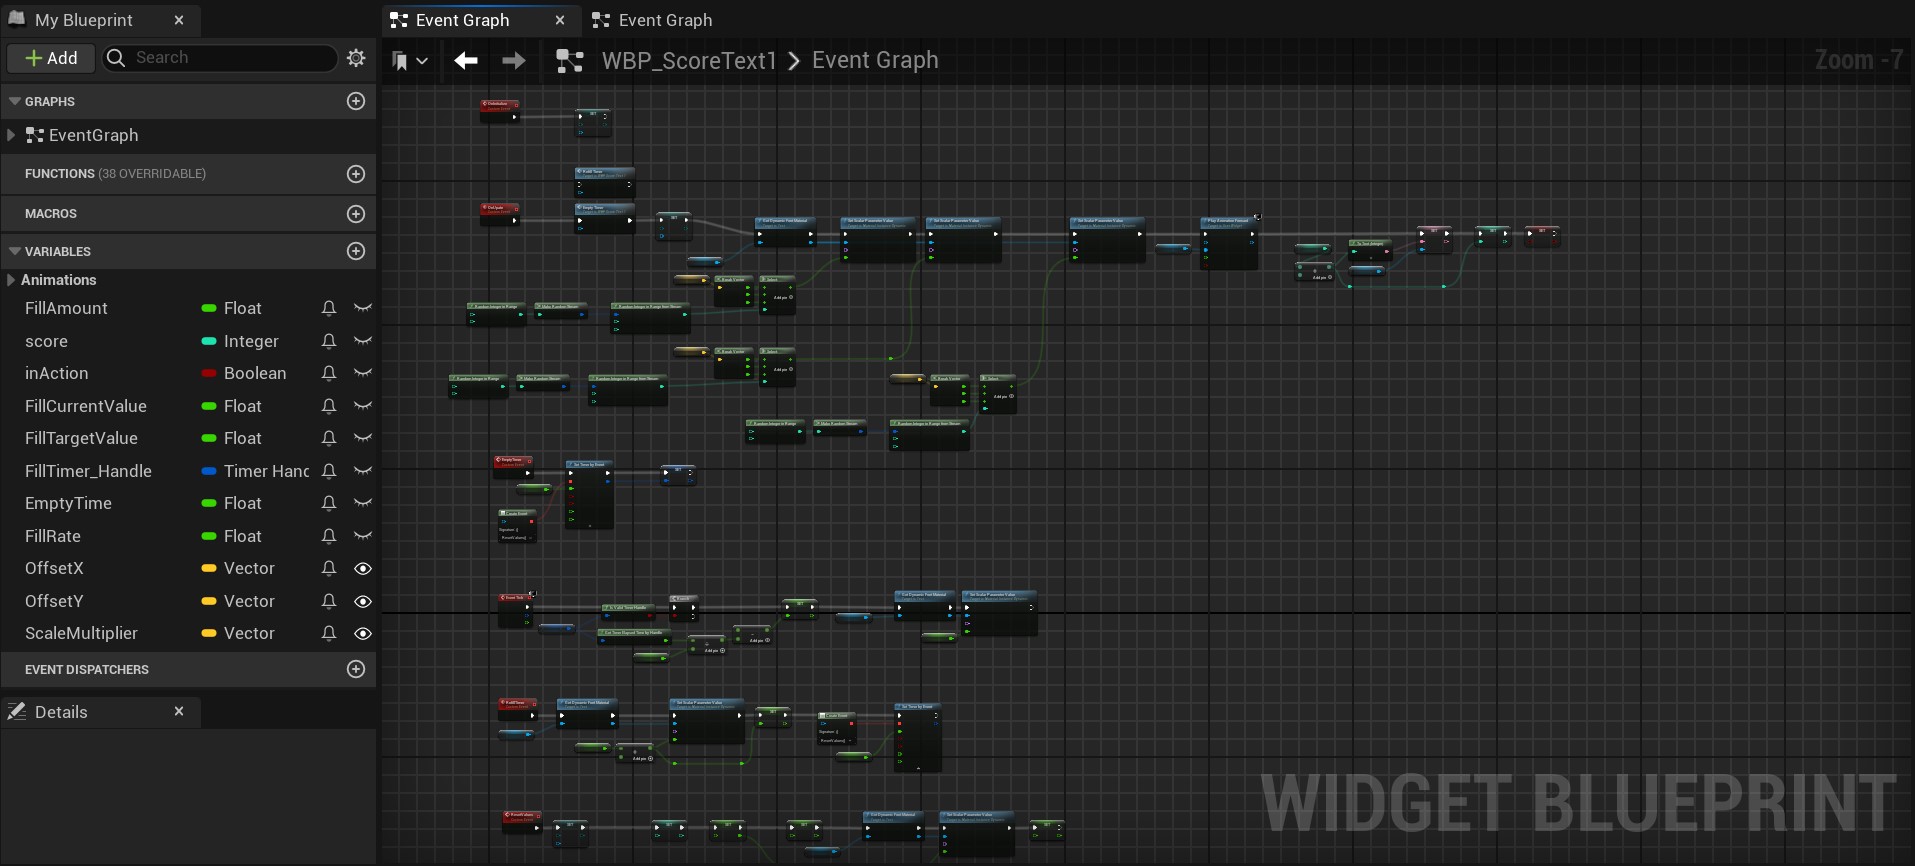Click Event Graph in the breadcrumb
The height and width of the screenshot is (866, 1915).
pyautogui.click(x=875, y=61)
